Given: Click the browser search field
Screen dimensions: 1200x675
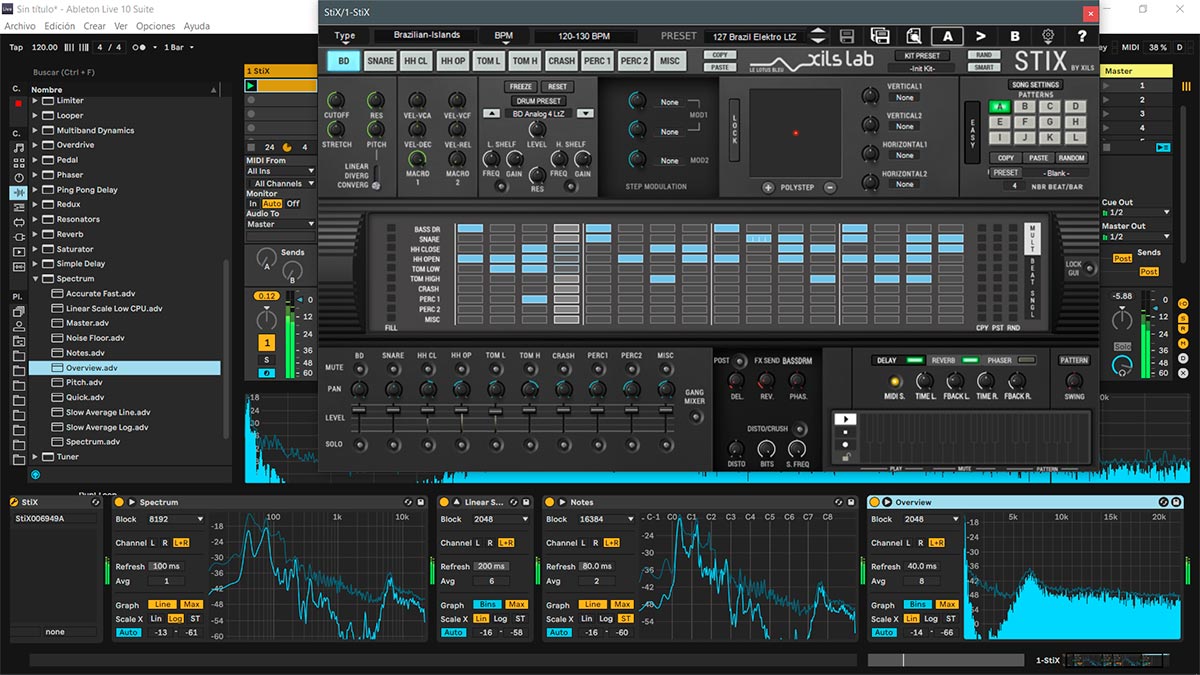Looking at the screenshot, I should click(125, 72).
